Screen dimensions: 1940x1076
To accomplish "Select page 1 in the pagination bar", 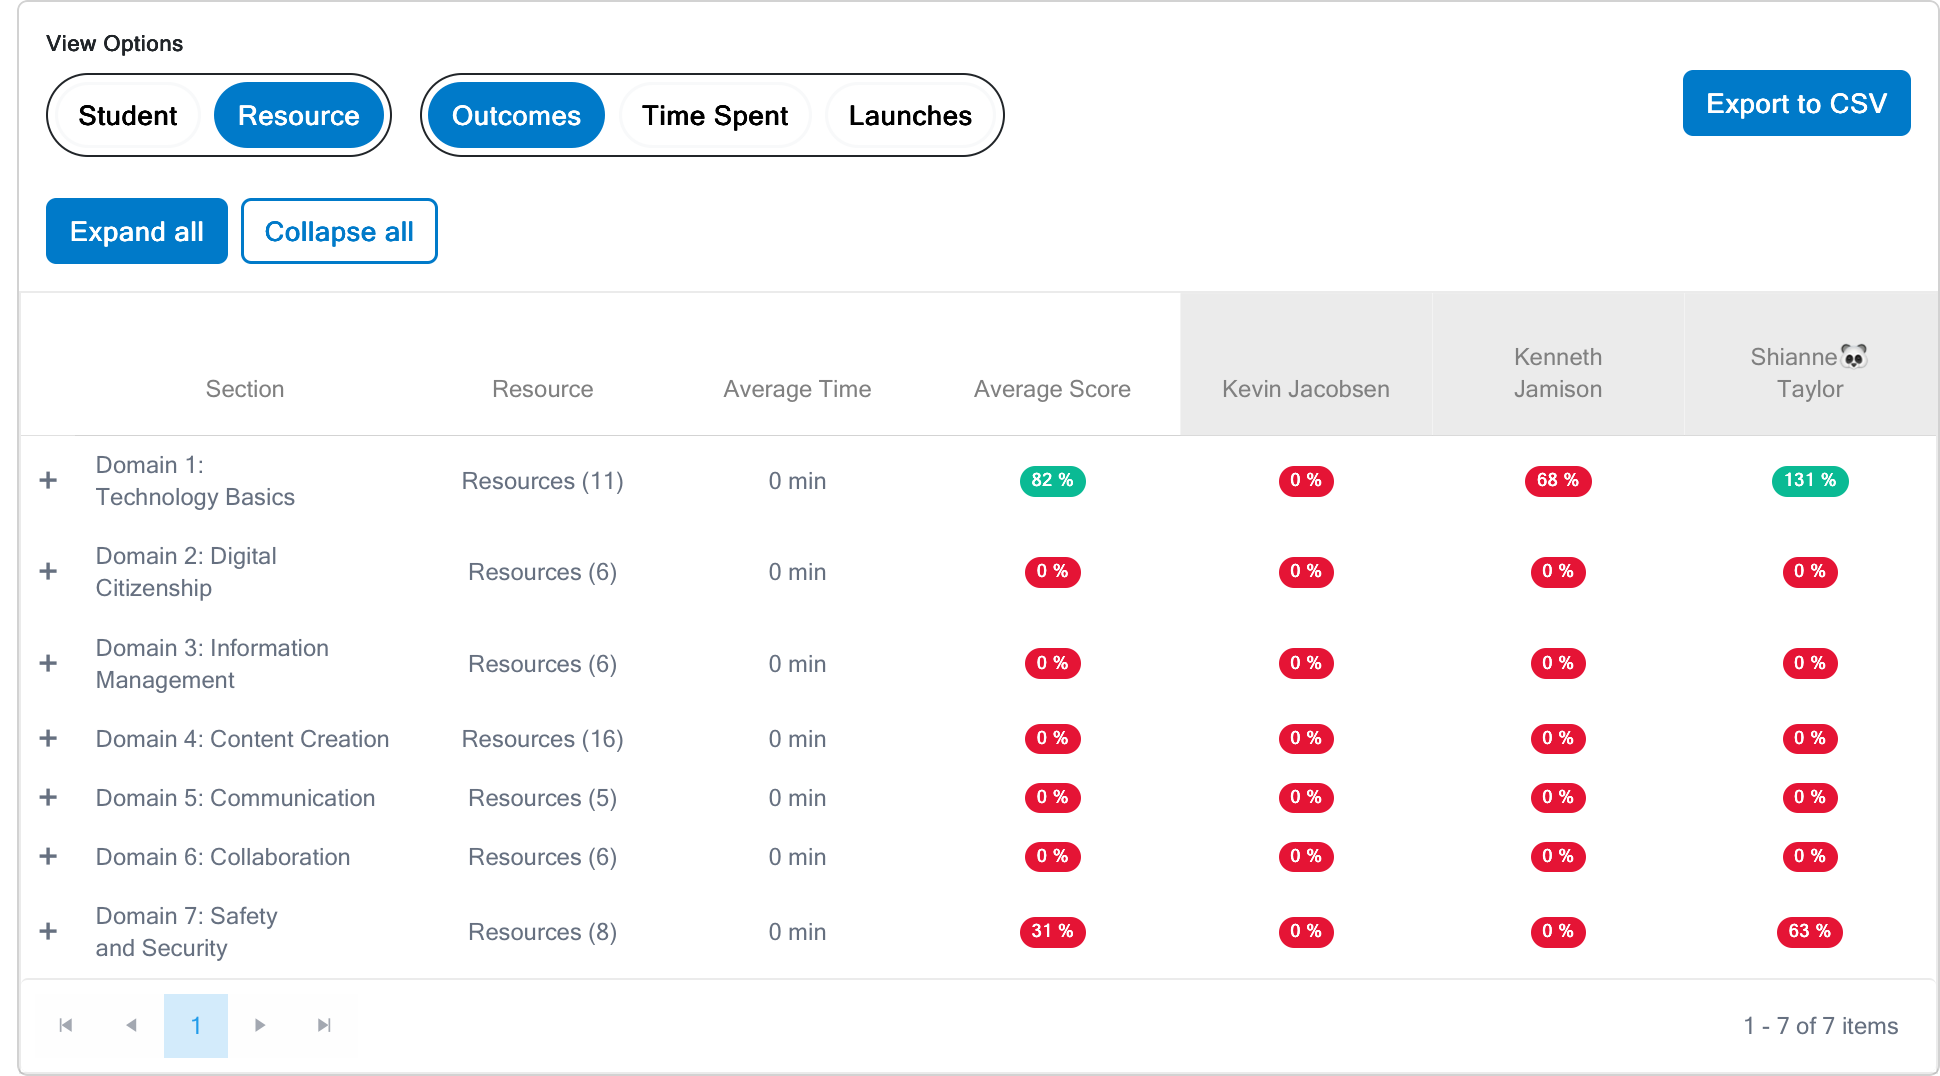I will (x=196, y=1025).
